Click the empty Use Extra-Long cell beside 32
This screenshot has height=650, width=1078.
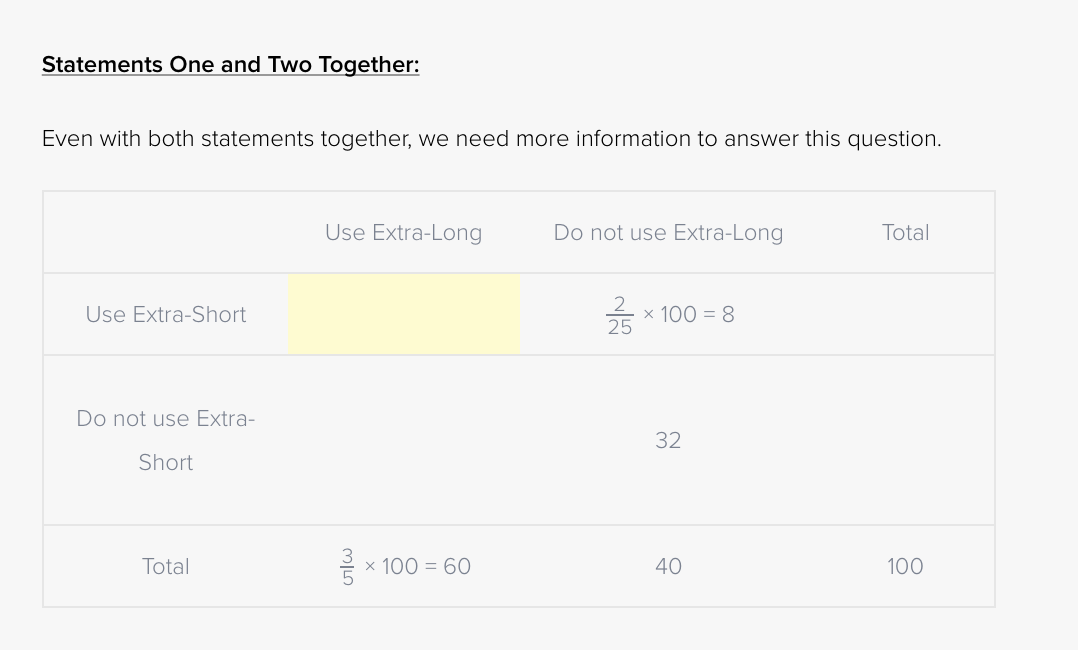(403, 440)
